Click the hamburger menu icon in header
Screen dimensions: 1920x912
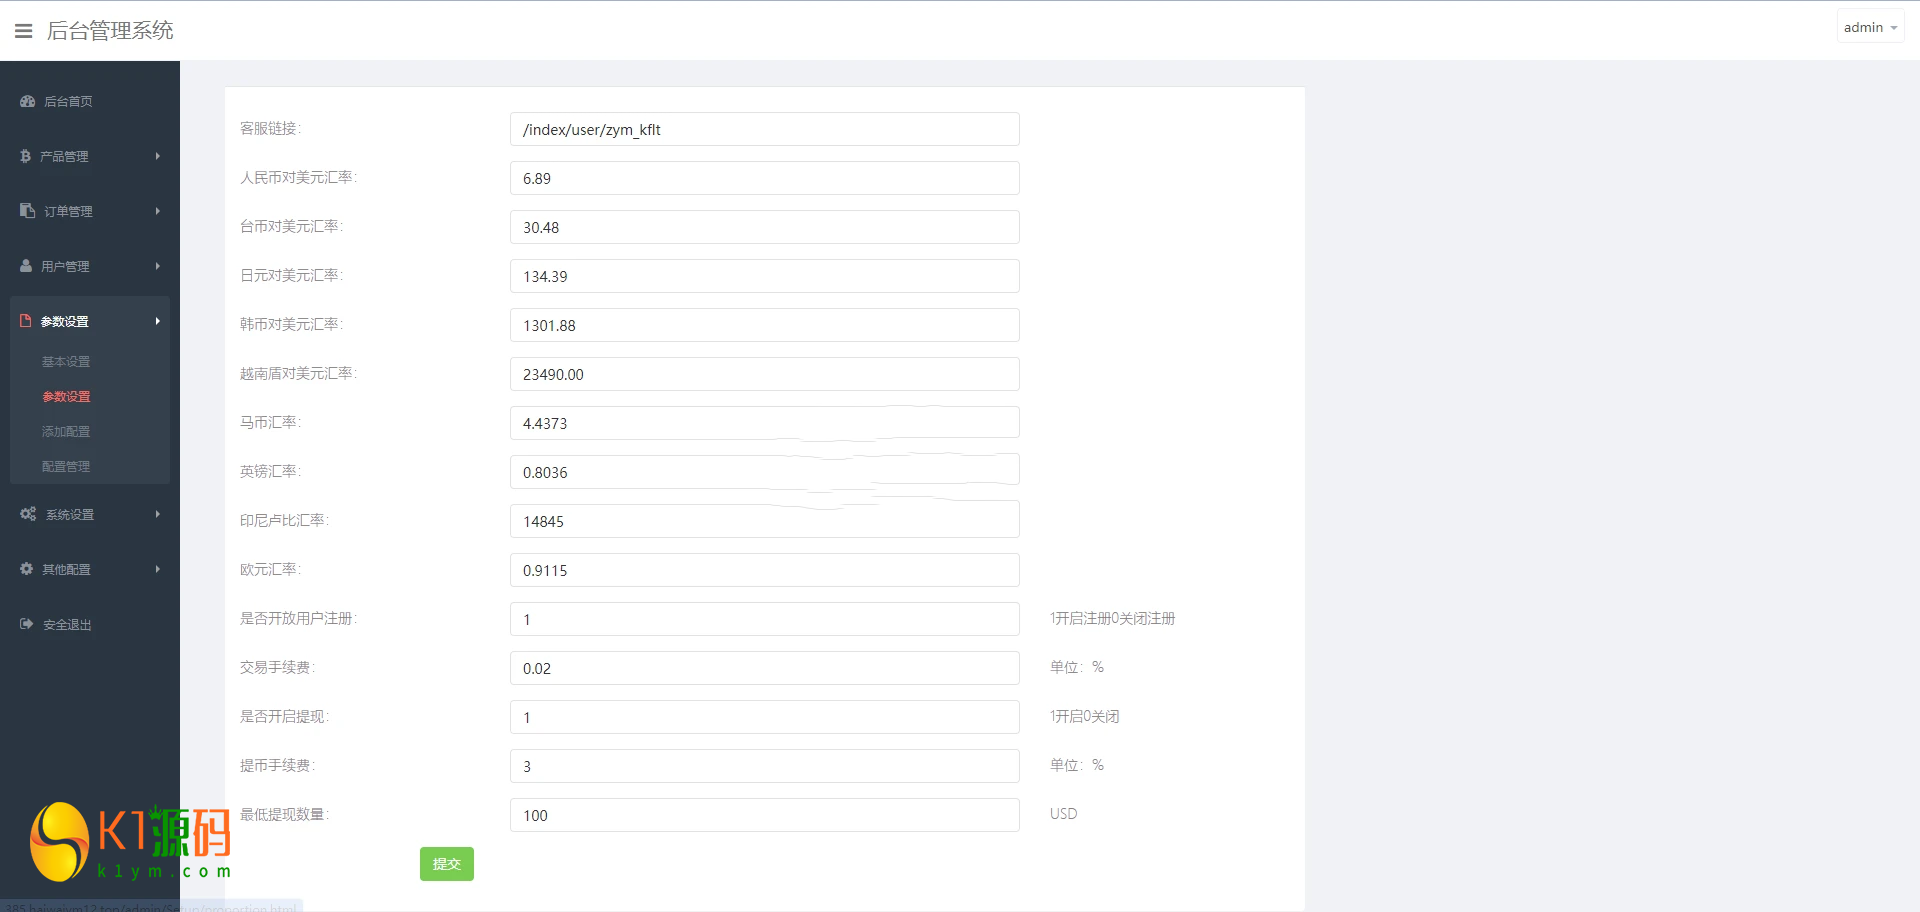[24, 31]
